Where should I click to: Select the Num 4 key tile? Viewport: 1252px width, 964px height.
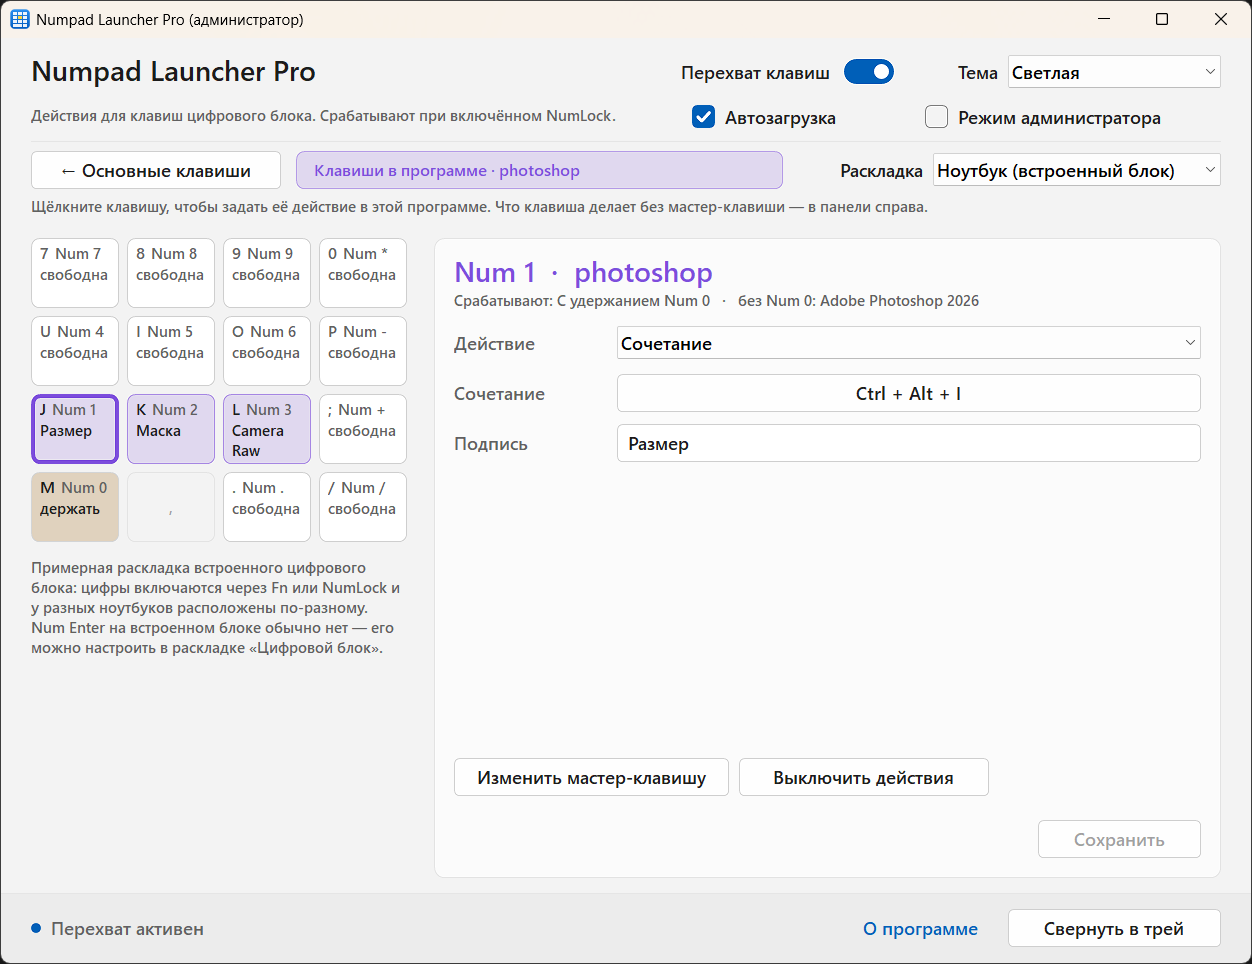click(75, 351)
